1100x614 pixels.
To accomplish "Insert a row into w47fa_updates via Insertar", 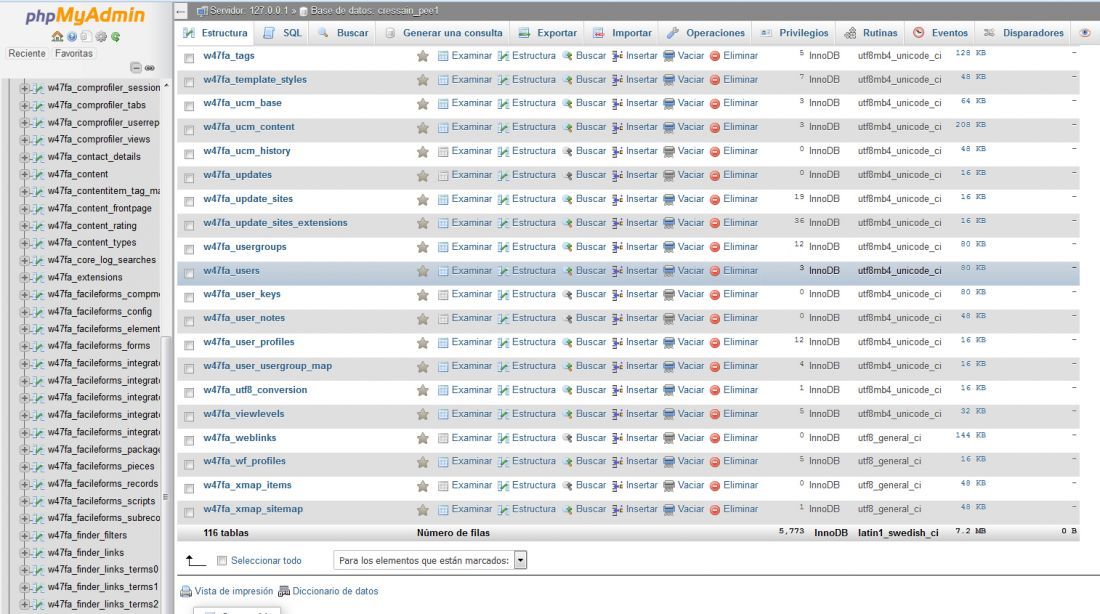I will [635, 175].
